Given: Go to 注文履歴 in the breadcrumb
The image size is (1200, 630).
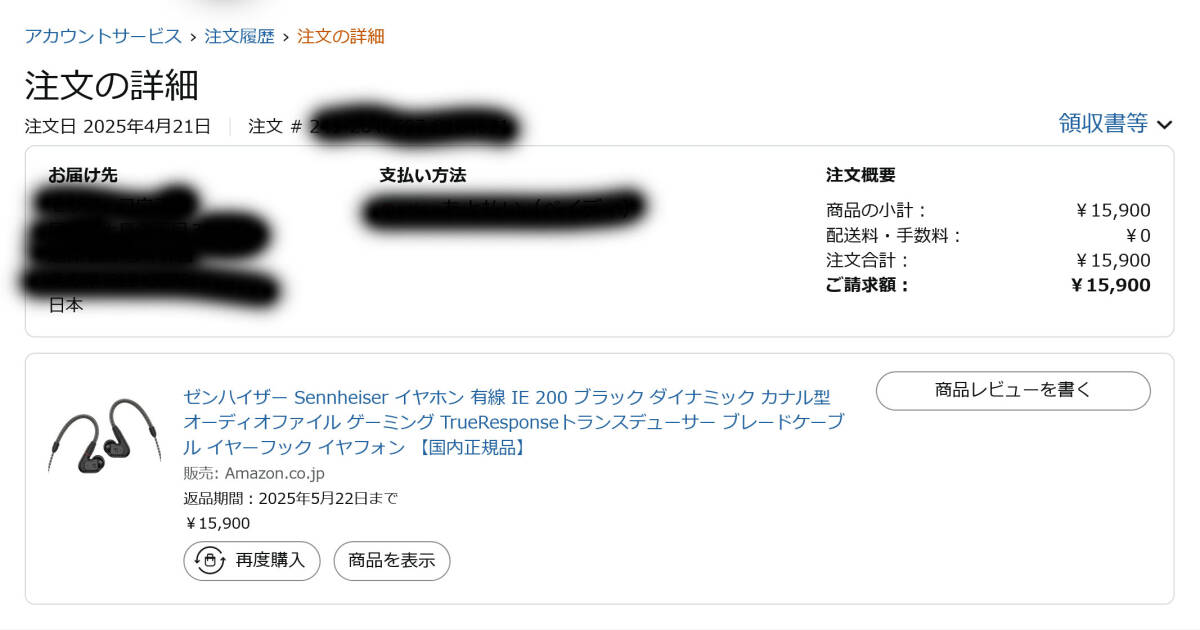Looking at the screenshot, I should click(239, 37).
